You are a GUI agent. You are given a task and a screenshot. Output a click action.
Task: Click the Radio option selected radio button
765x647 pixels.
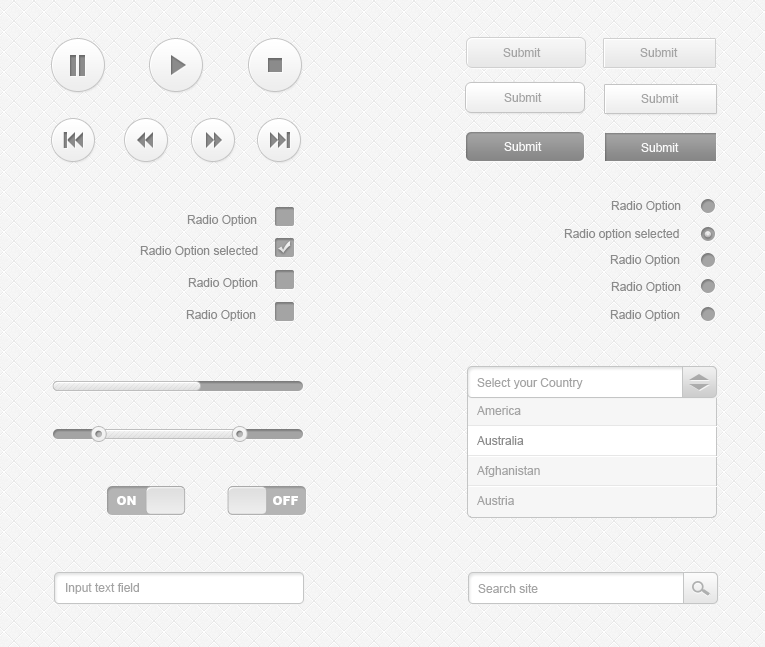tap(708, 234)
